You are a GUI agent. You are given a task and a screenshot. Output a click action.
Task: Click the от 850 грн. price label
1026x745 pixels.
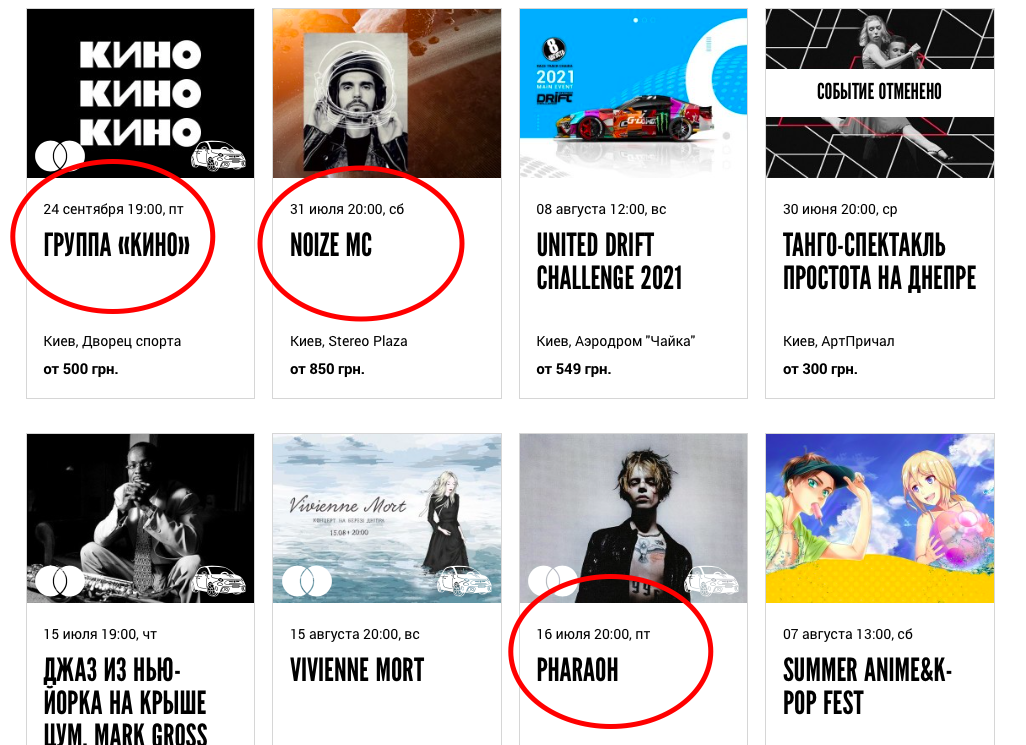327,370
